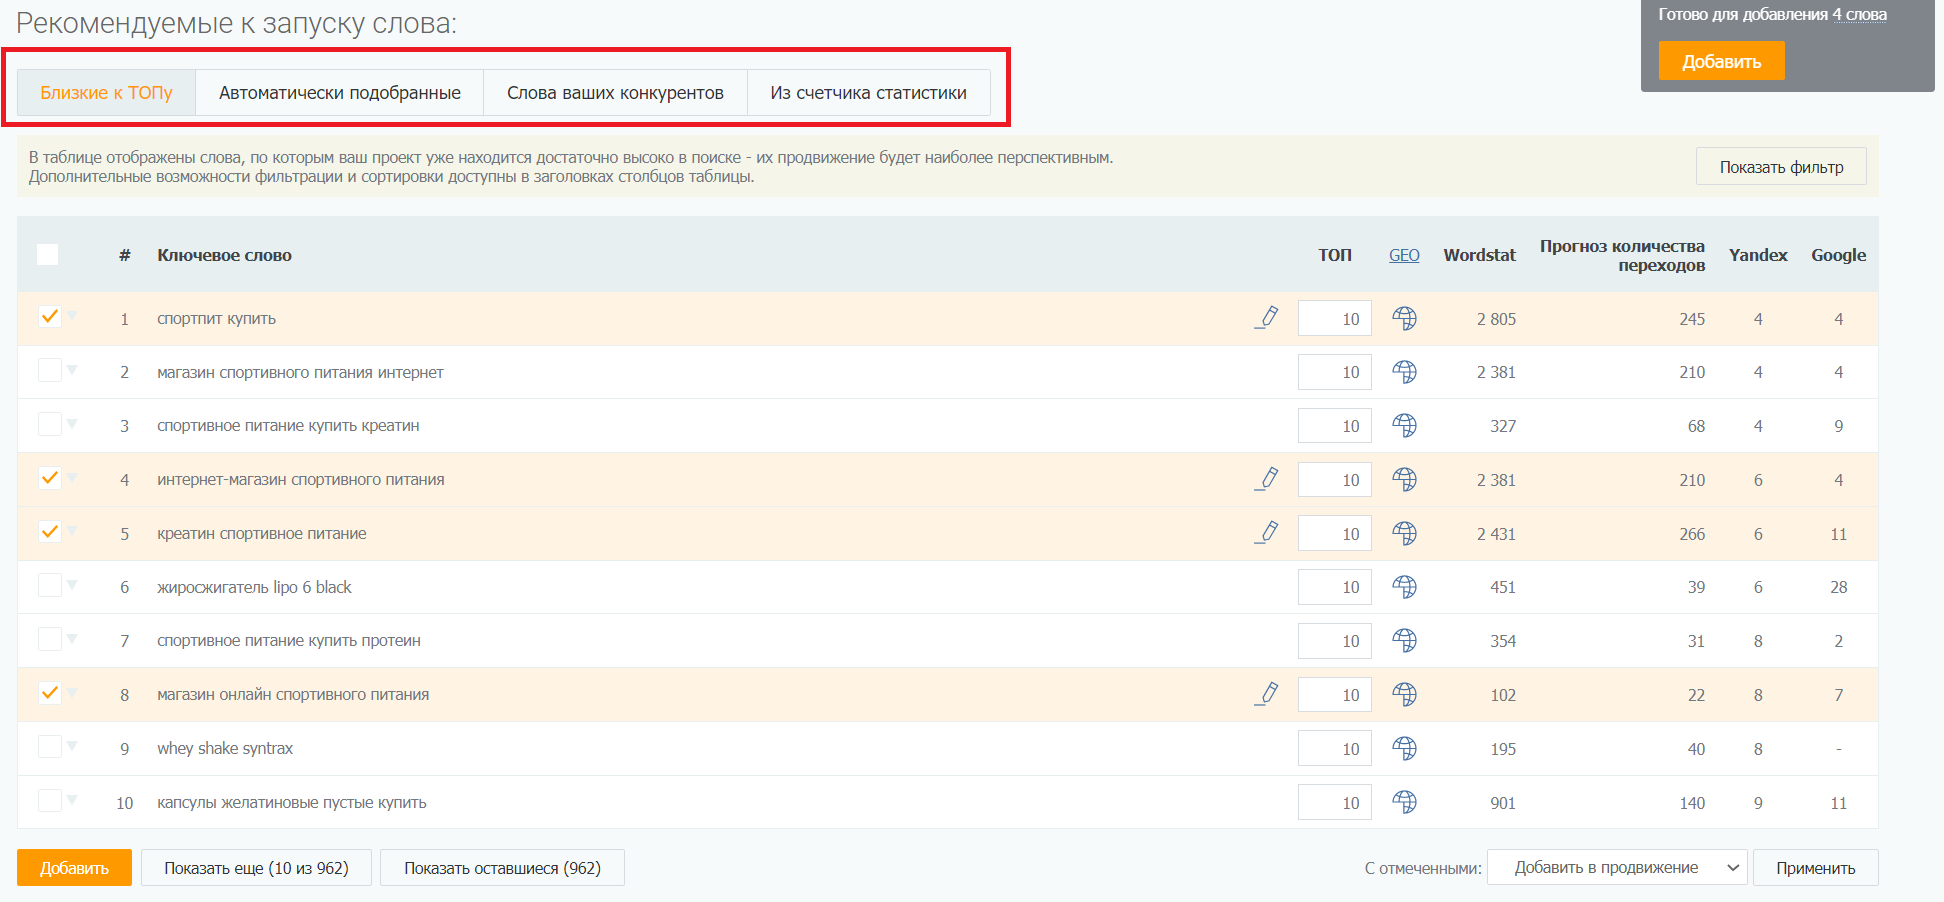The width and height of the screenshot is (1944, 902).
Task: Sort by the ТОП column header
Action: tap(1335, 255)
